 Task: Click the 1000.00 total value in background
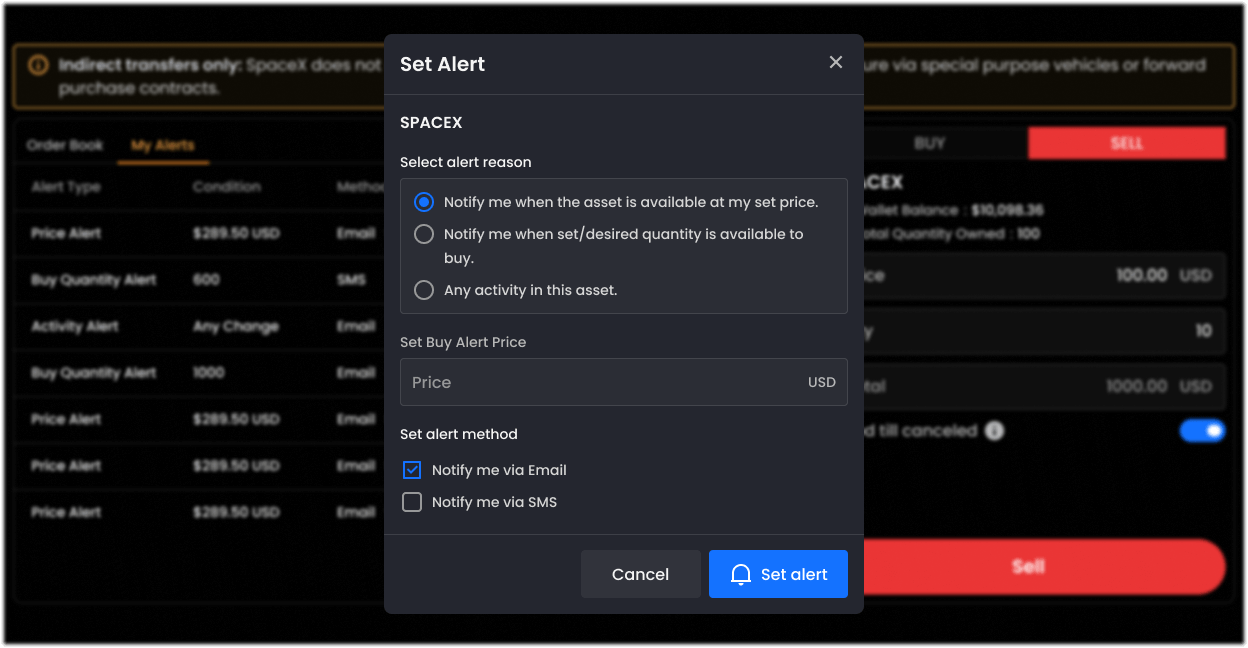tap(1137, 386)
